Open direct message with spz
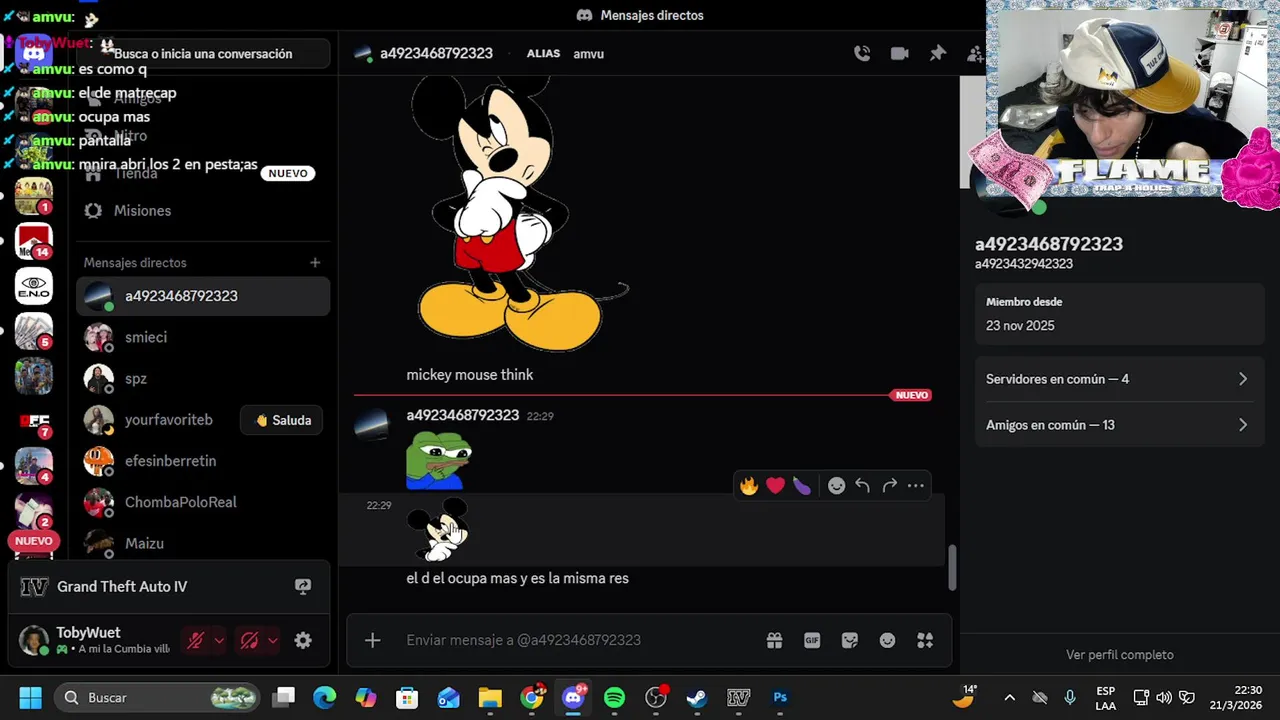The height and width of the screenshot is (720, 1280). pyautogui.click(x=203, y=379)
